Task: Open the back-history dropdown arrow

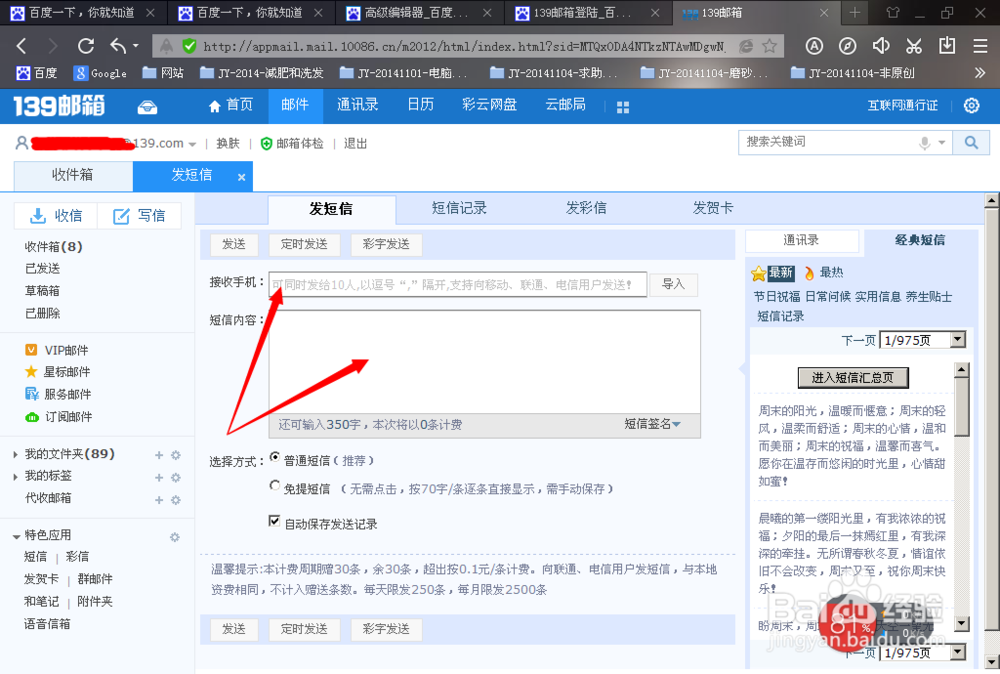Action: pyautogui.click(x=135, y=46)
